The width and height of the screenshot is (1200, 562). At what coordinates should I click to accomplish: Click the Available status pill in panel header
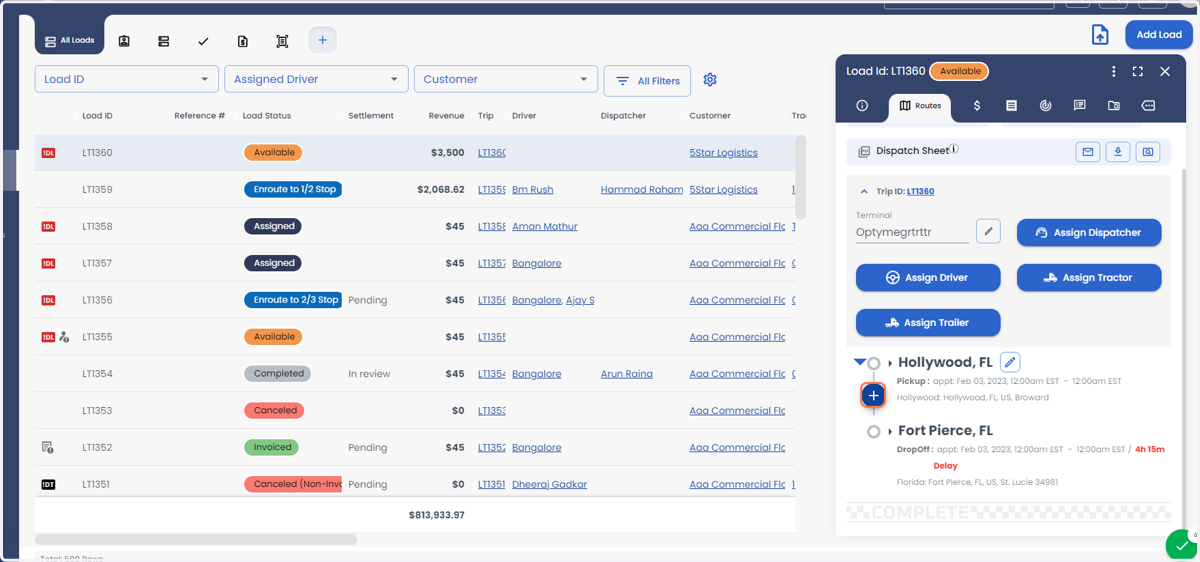959,71
